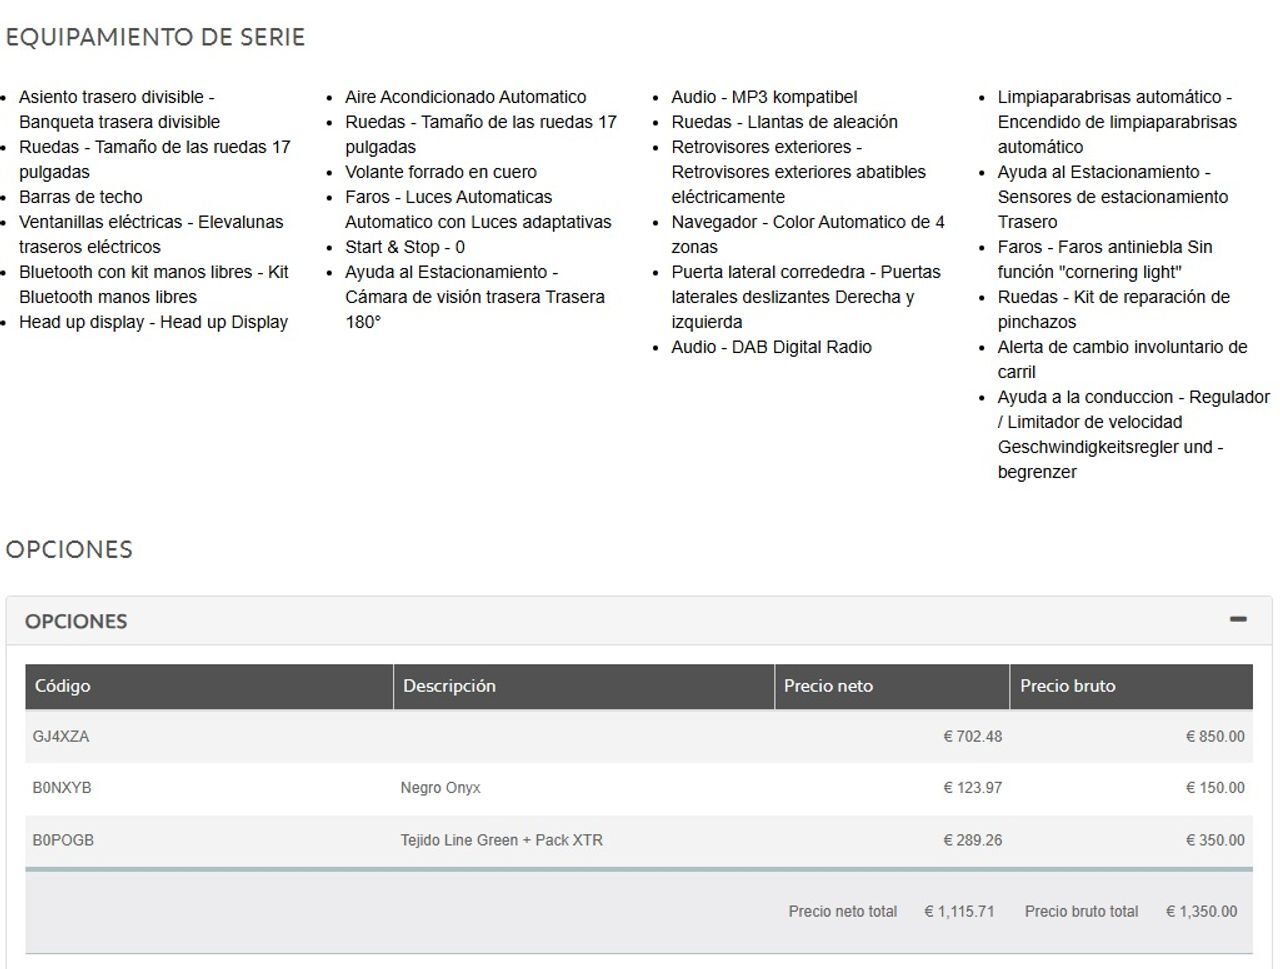Collapse the OPCIONES panel with minus icon
1280x969 pixels.
point(1238,620)
